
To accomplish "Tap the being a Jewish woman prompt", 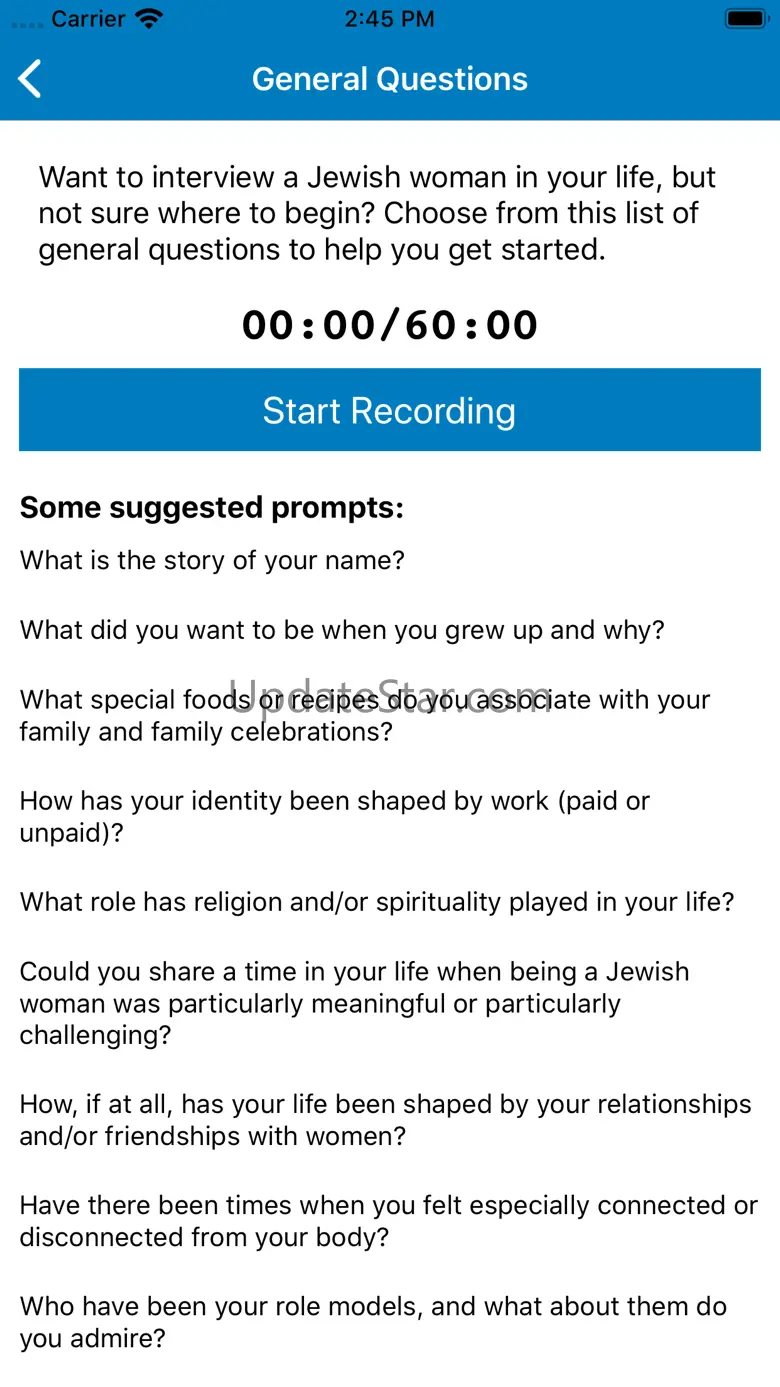I will coord(354,1003).
